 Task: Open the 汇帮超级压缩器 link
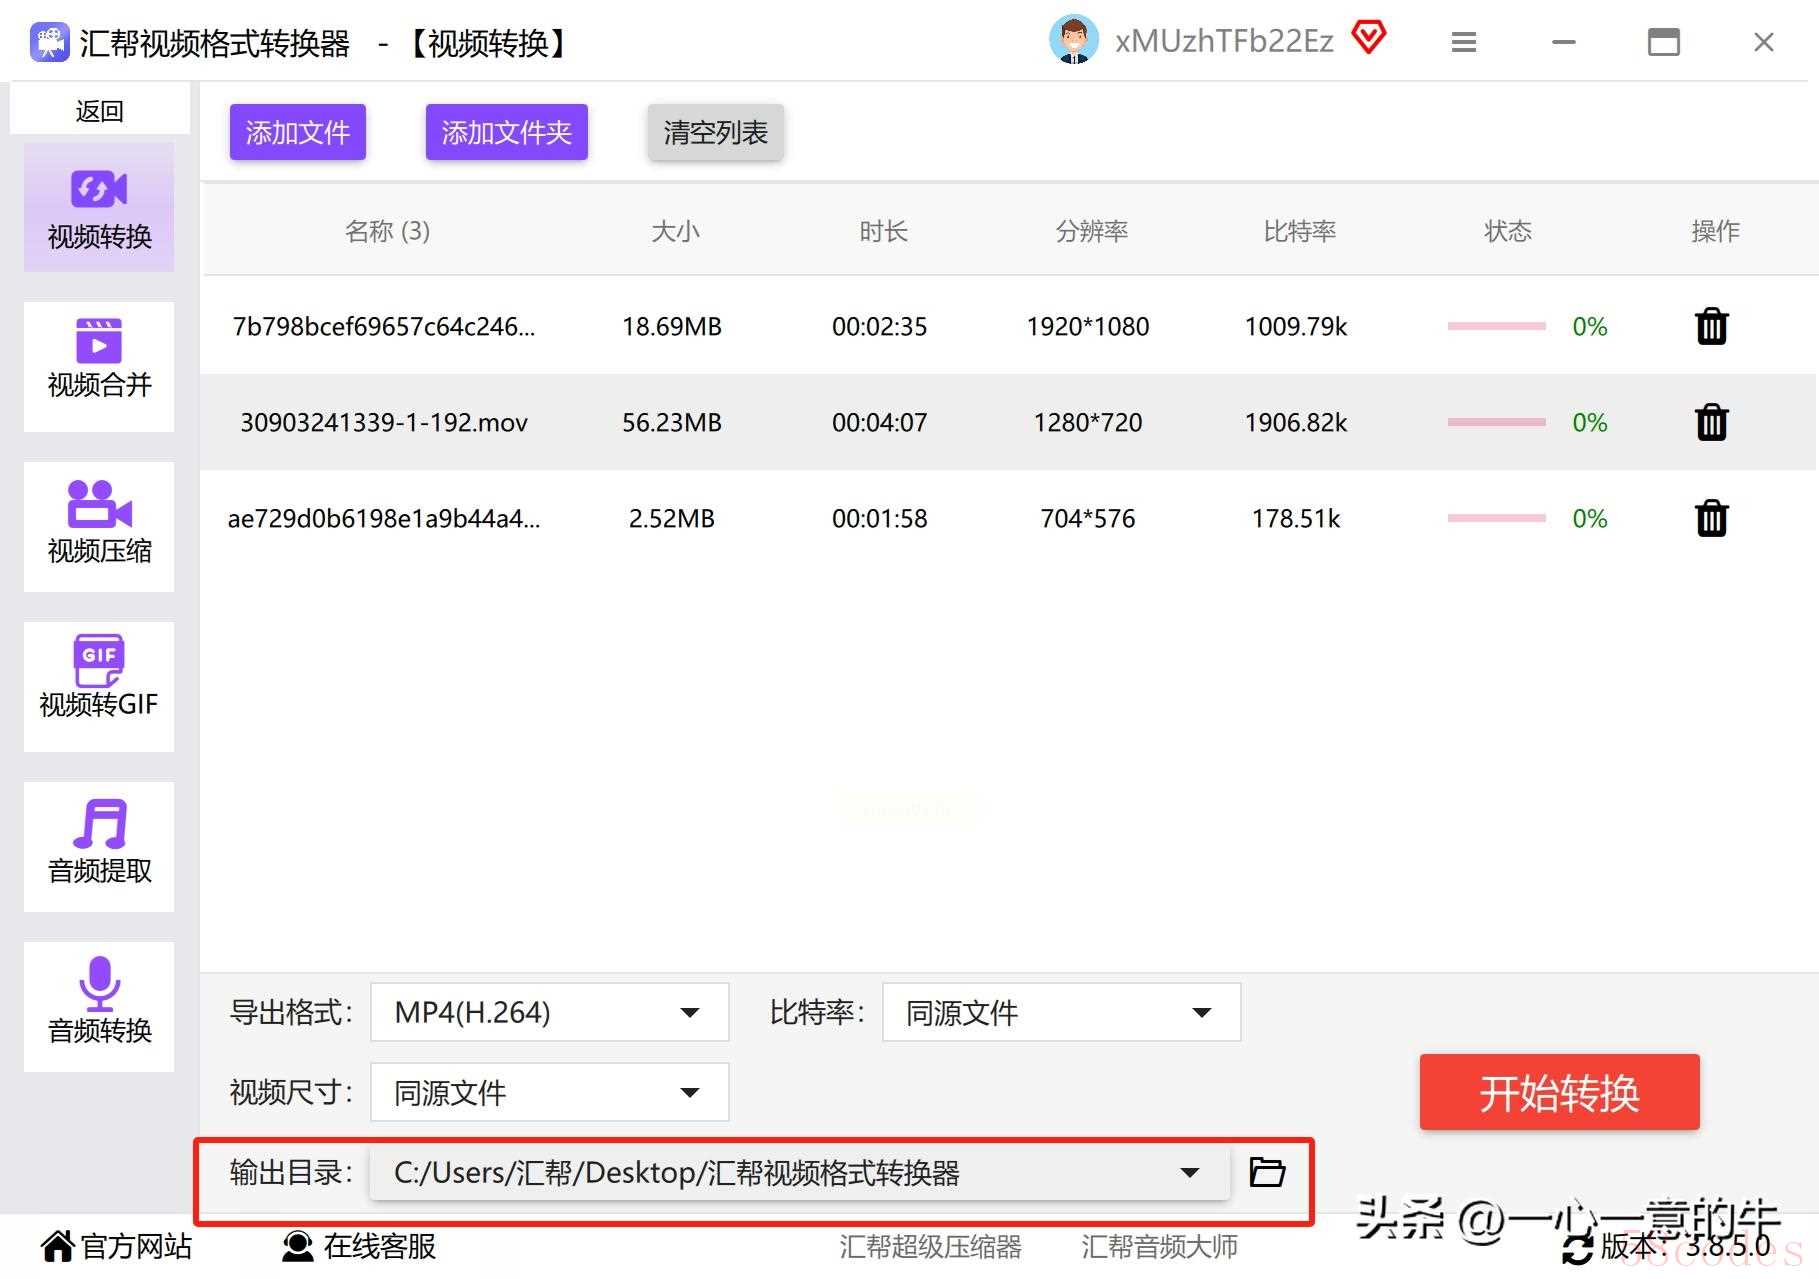point(930,1247)
